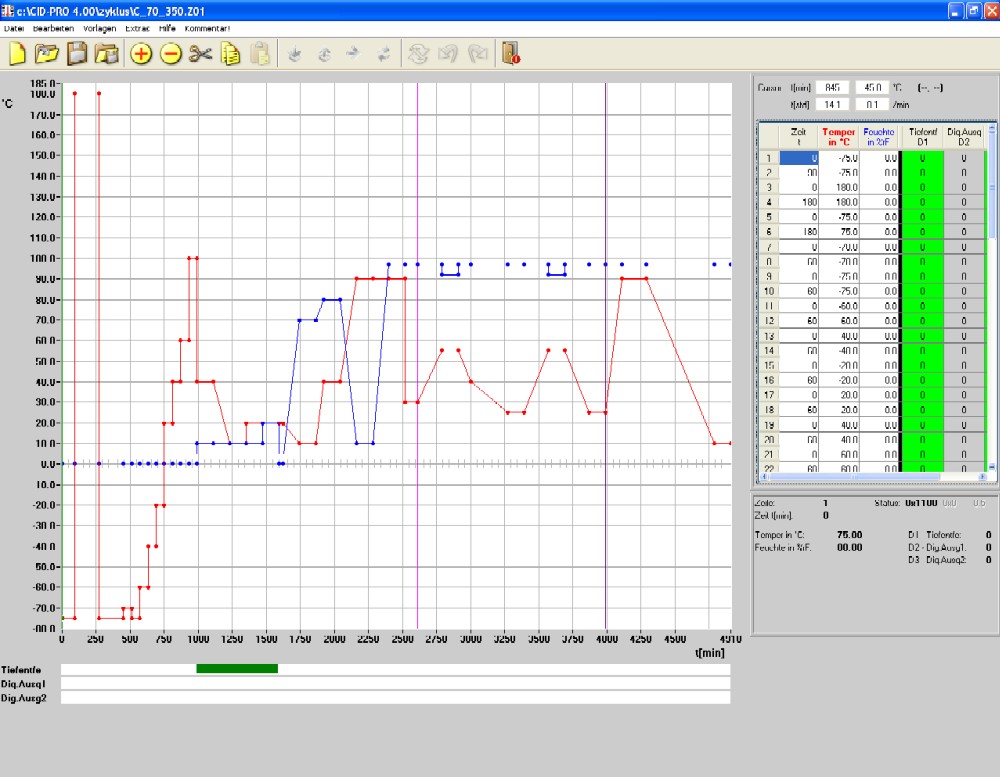The width and height of the screenshot is (1000, 777).
Task: Click the grayed-out right arrow toolbar icon
Action: tap(353, 54)
